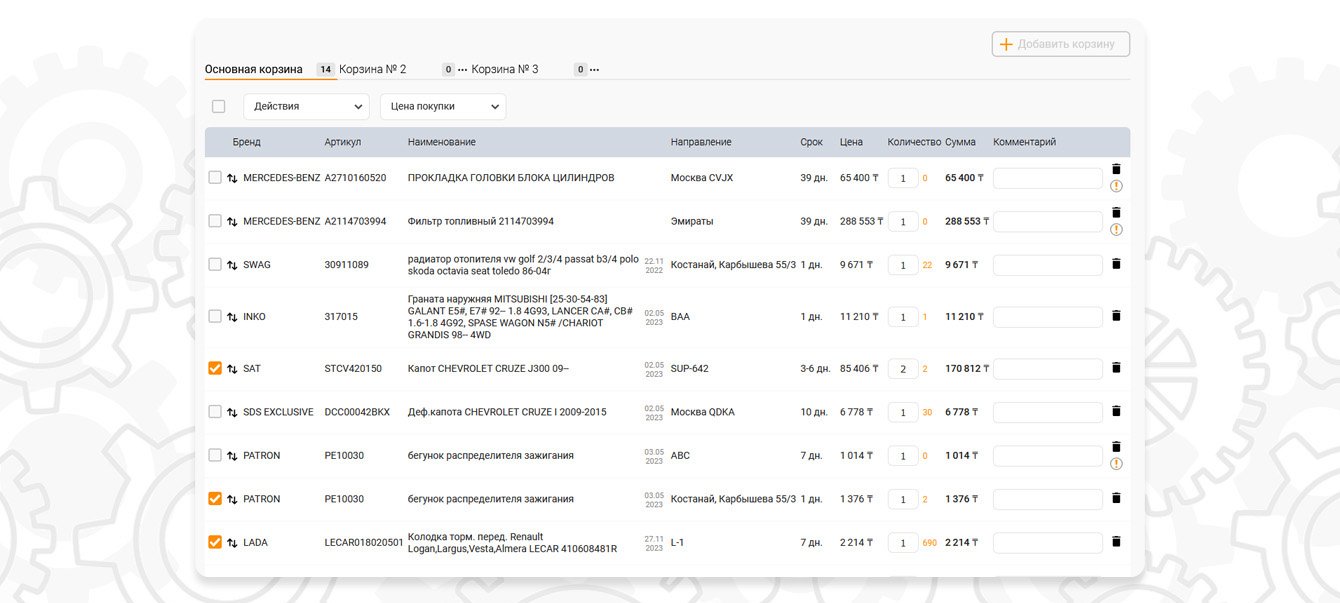This screenshot has width=1340, height=603.
Task: Click swap arrows icon beside SDS EXCLUSIVE
Action: tap(232, 412)
